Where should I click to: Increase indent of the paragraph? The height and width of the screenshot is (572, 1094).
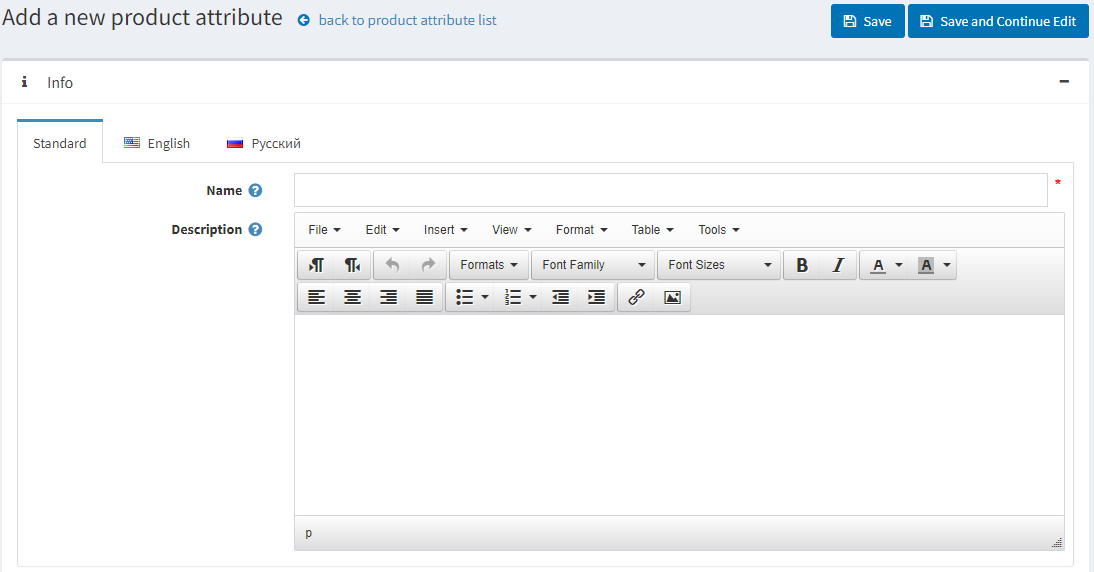click(596, 297)
